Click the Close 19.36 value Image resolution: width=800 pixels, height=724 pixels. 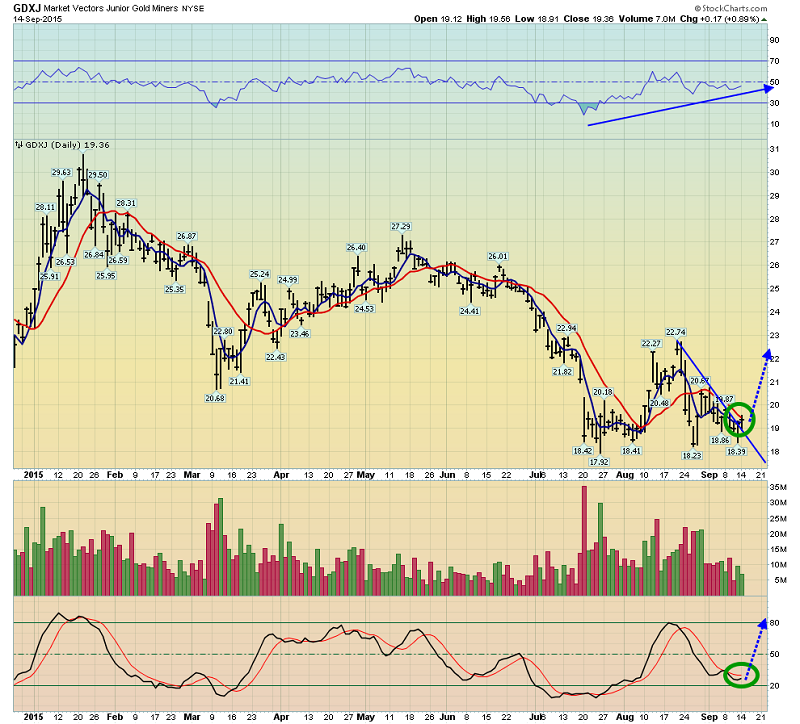(588, 19)
